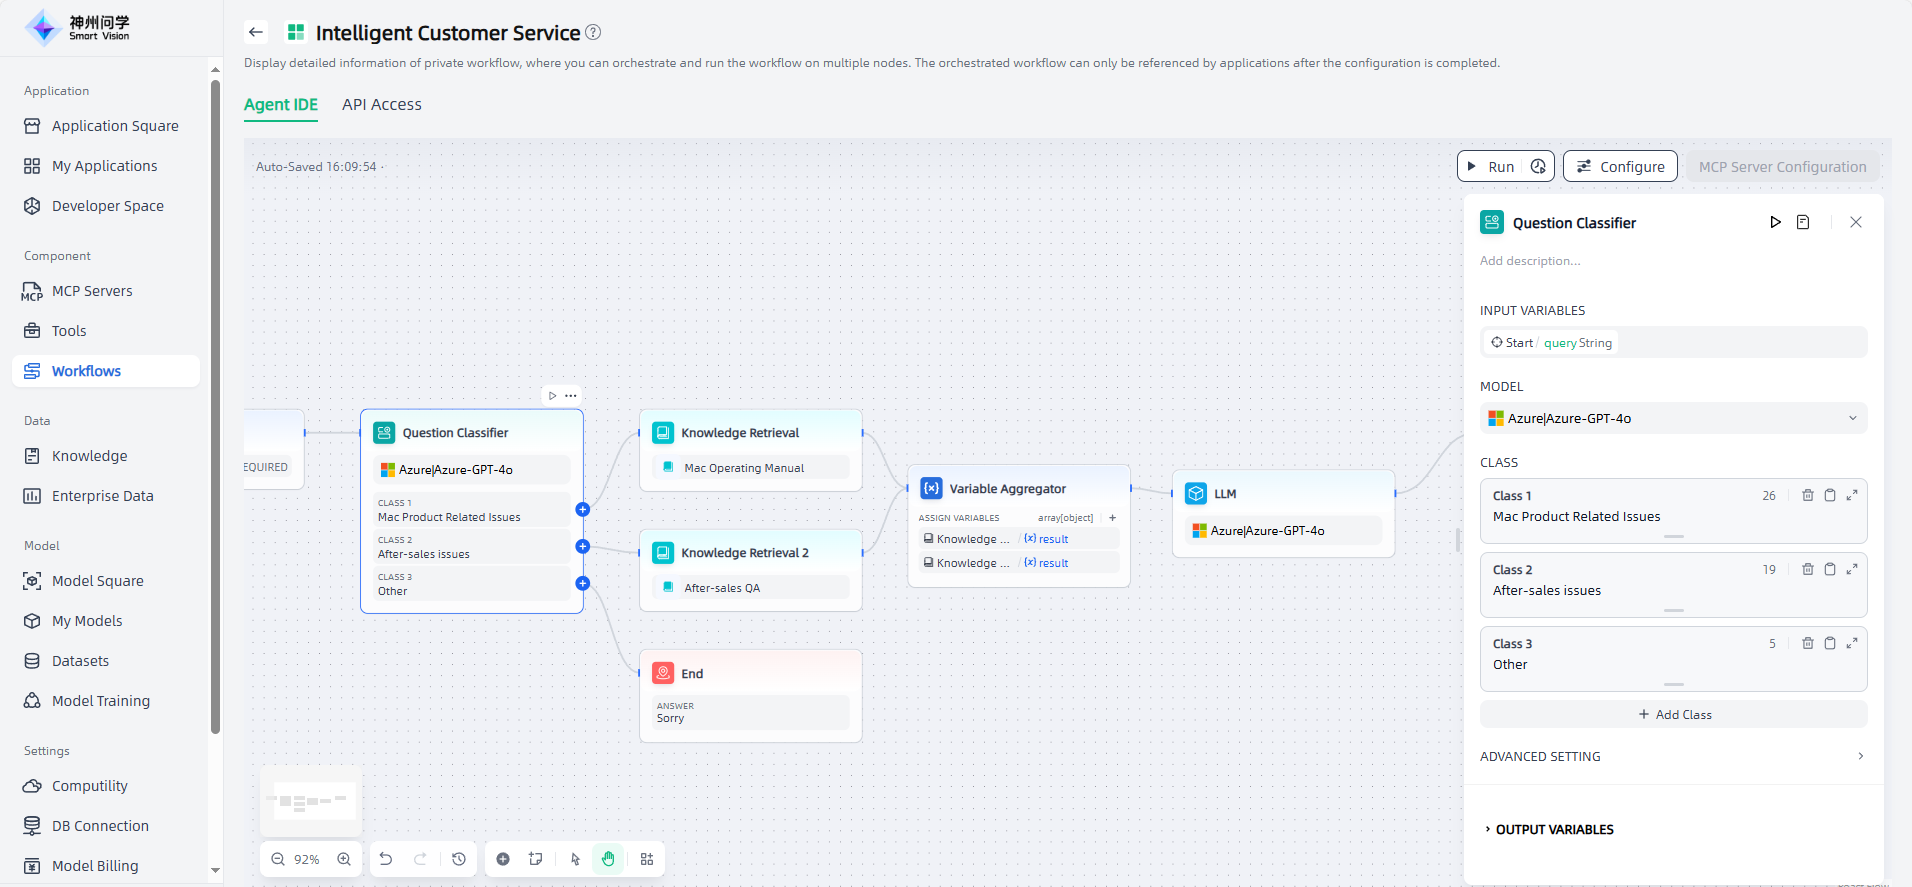
Task: Open the Configure button
Action: [1620, 167]
